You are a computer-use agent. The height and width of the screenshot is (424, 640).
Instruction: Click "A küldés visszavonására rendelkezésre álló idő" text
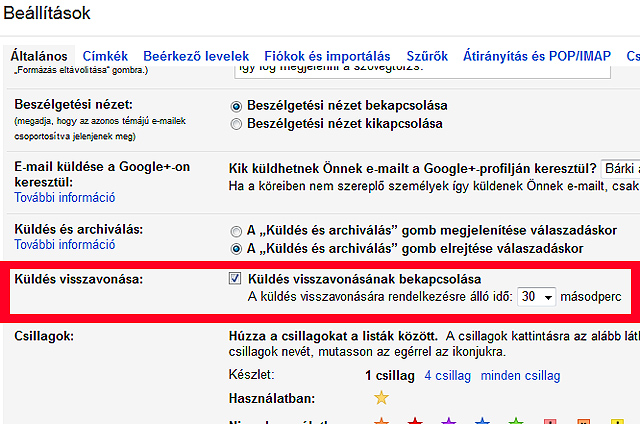[380, 297]
